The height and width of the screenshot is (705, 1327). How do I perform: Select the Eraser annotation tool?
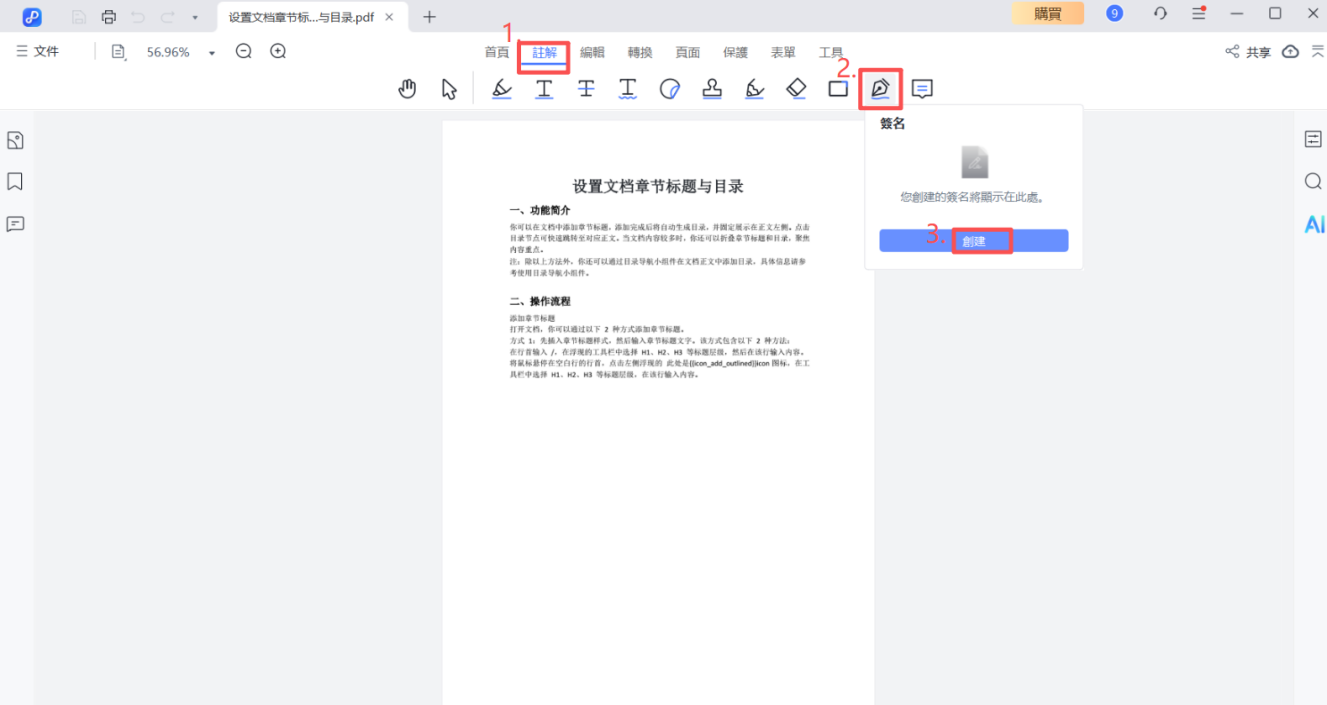(x=796, y=88)
